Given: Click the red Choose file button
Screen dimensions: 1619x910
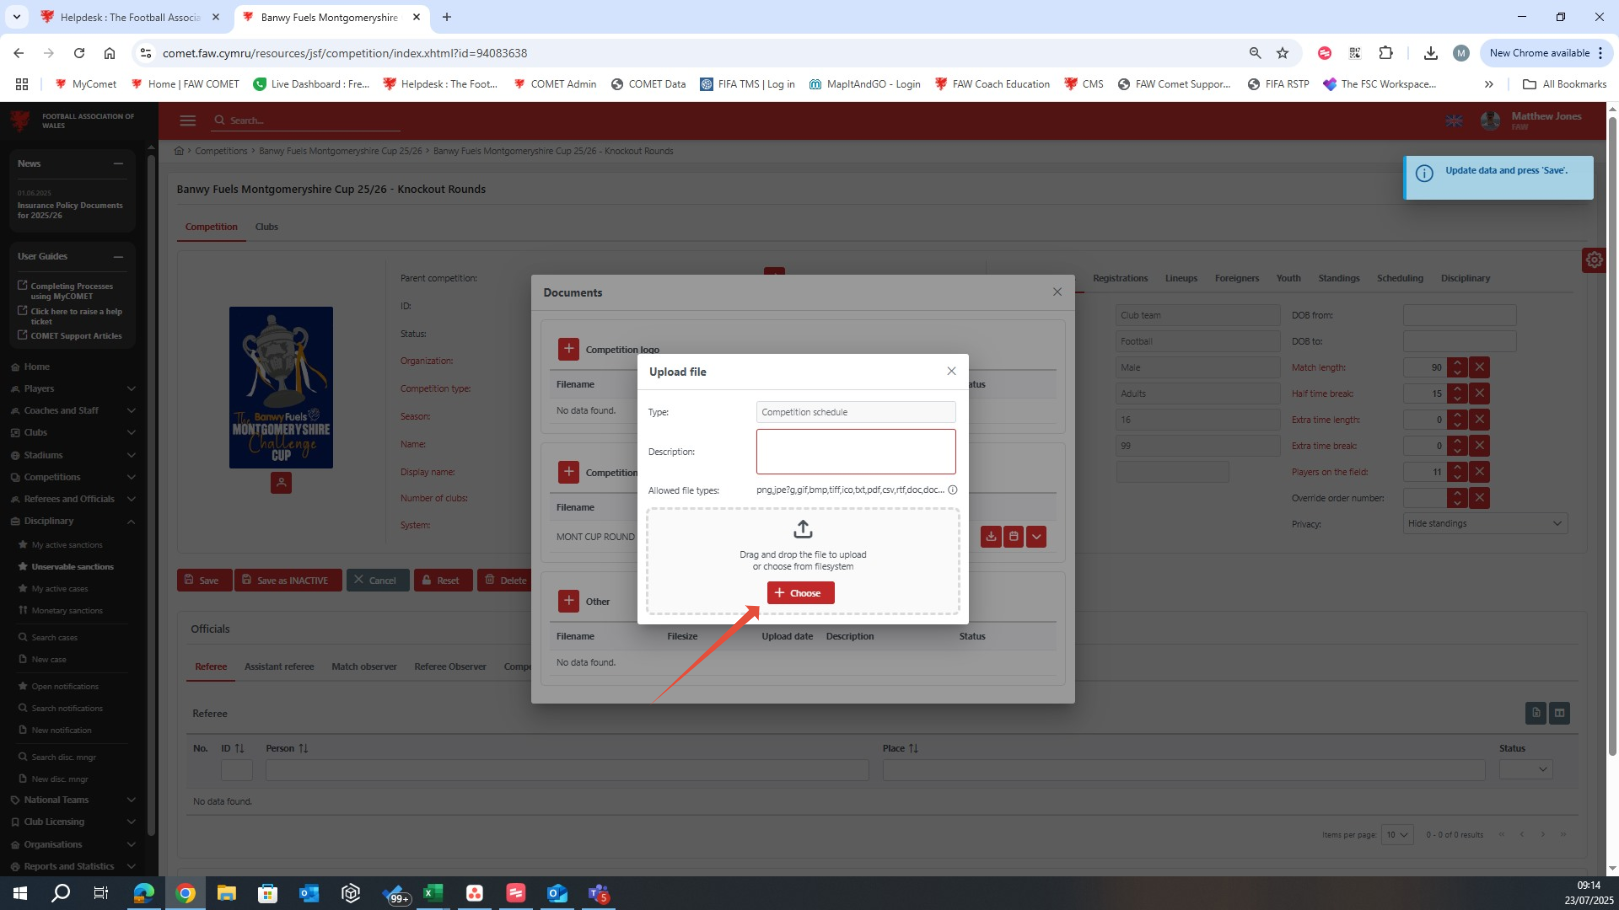Looking at the screenshot, I should pos(800,593).
